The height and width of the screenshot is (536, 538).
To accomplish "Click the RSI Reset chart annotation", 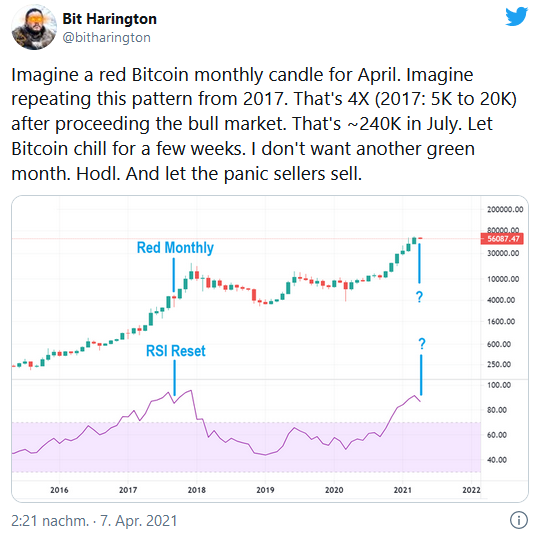I will coord(176,351).
